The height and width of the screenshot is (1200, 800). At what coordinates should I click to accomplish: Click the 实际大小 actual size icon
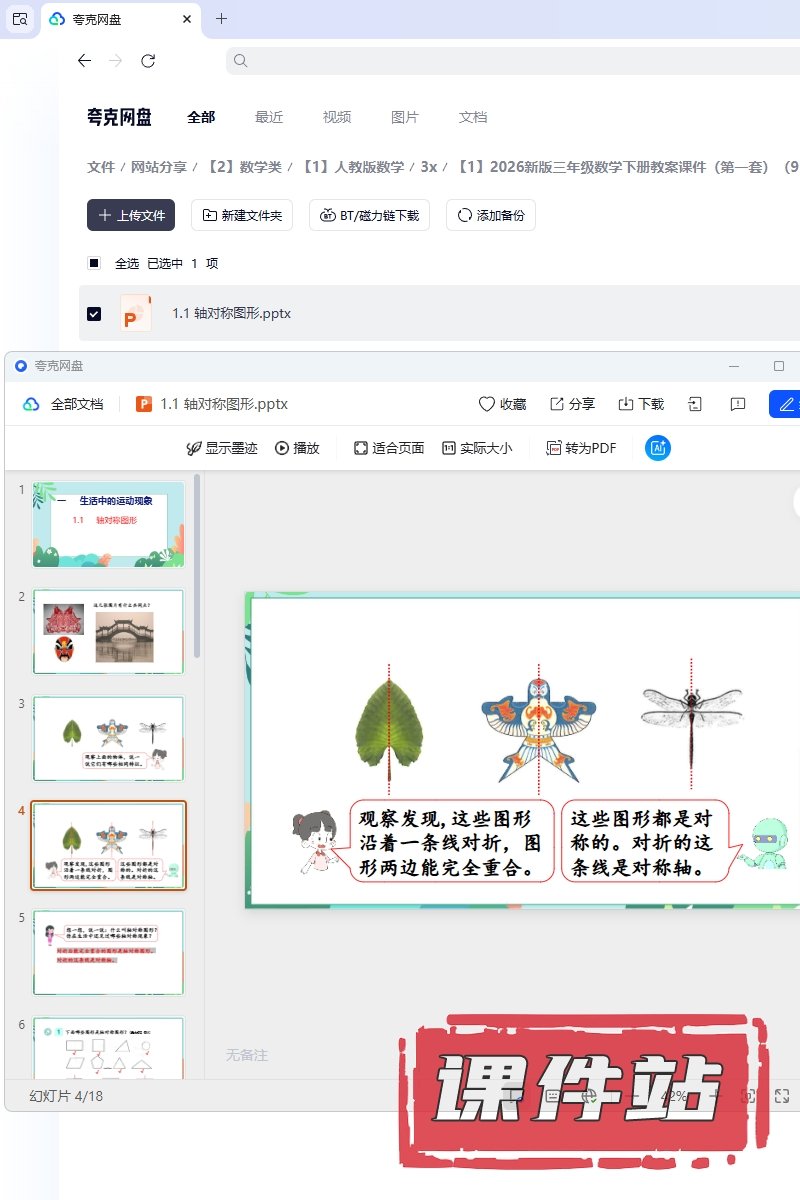coord(449,448)
